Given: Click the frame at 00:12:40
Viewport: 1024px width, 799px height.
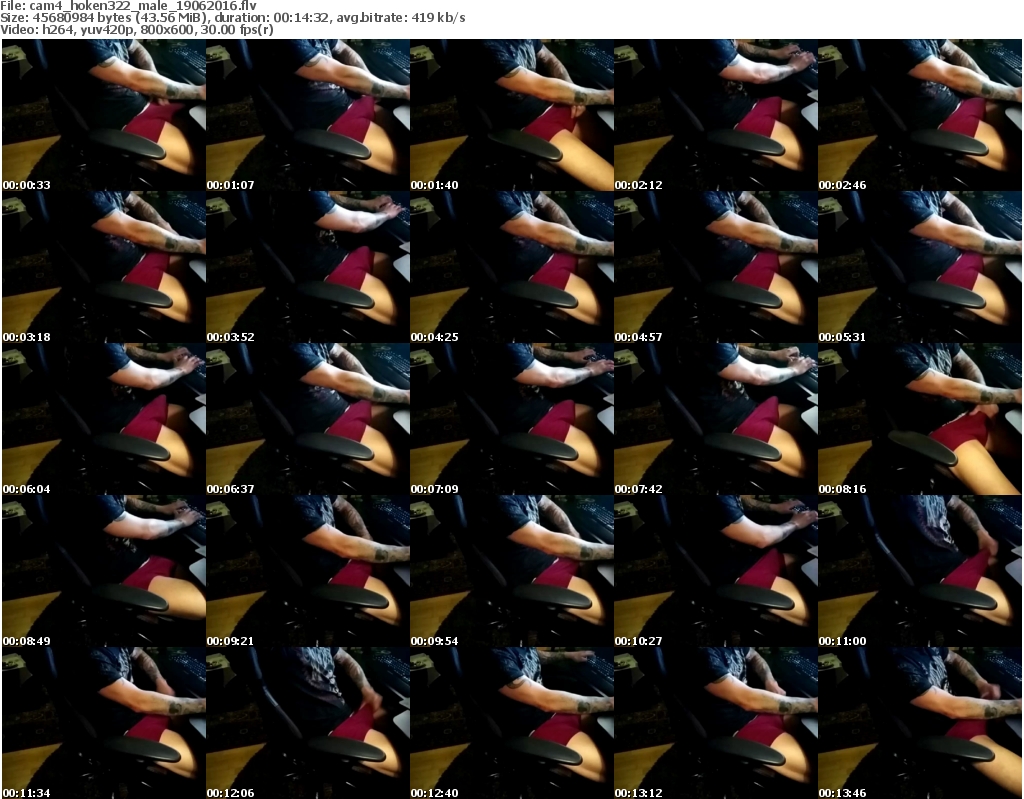Looking at the screenshot, I should coord(512,723).
